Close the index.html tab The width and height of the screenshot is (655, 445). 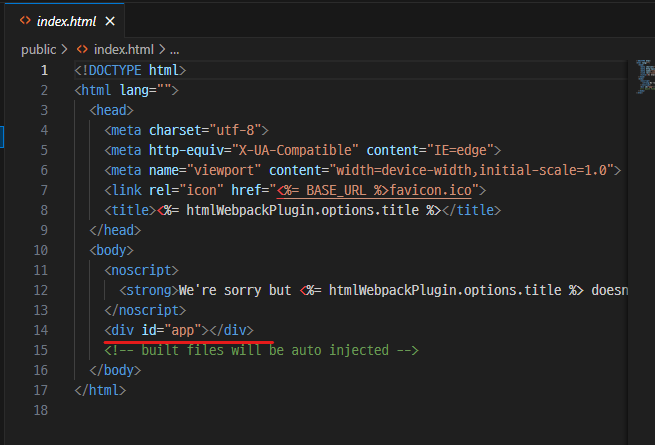pyautogui.click(x=110, y=21)
